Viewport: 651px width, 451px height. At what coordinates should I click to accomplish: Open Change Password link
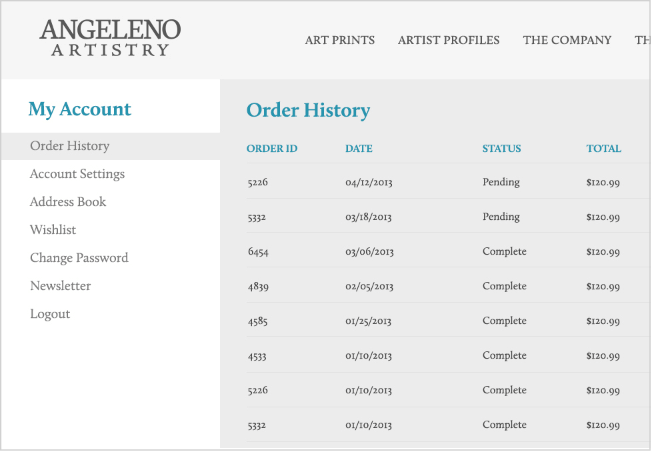pyautogui.click(x=79, y=258)
